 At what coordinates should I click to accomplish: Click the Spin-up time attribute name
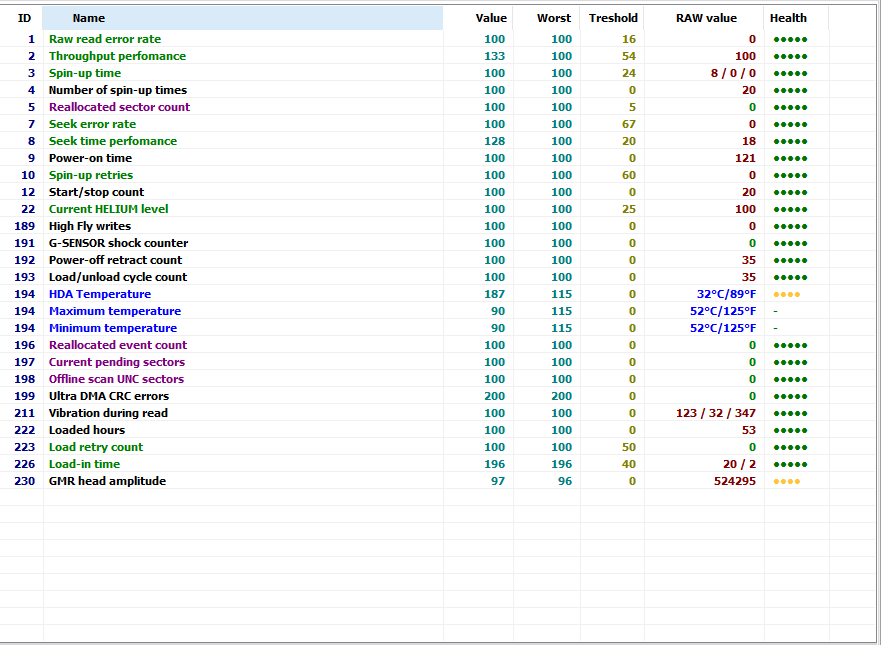coord(85,73)
